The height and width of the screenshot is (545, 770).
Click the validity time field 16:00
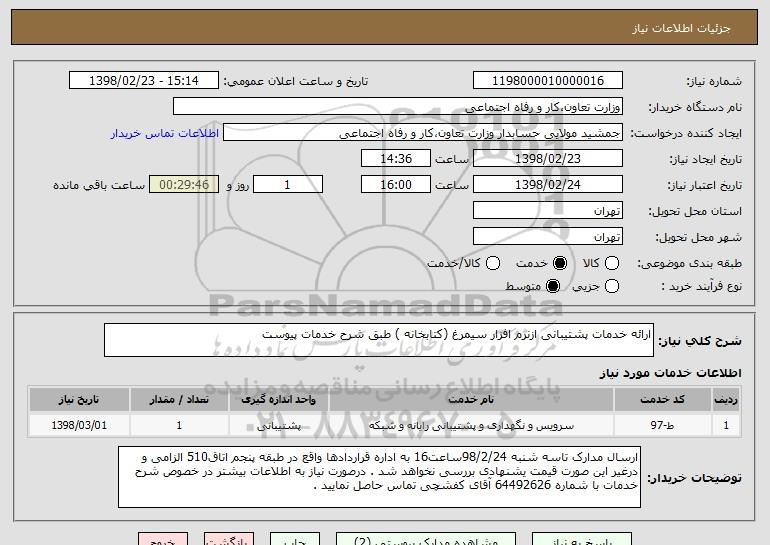click(396, 185)
